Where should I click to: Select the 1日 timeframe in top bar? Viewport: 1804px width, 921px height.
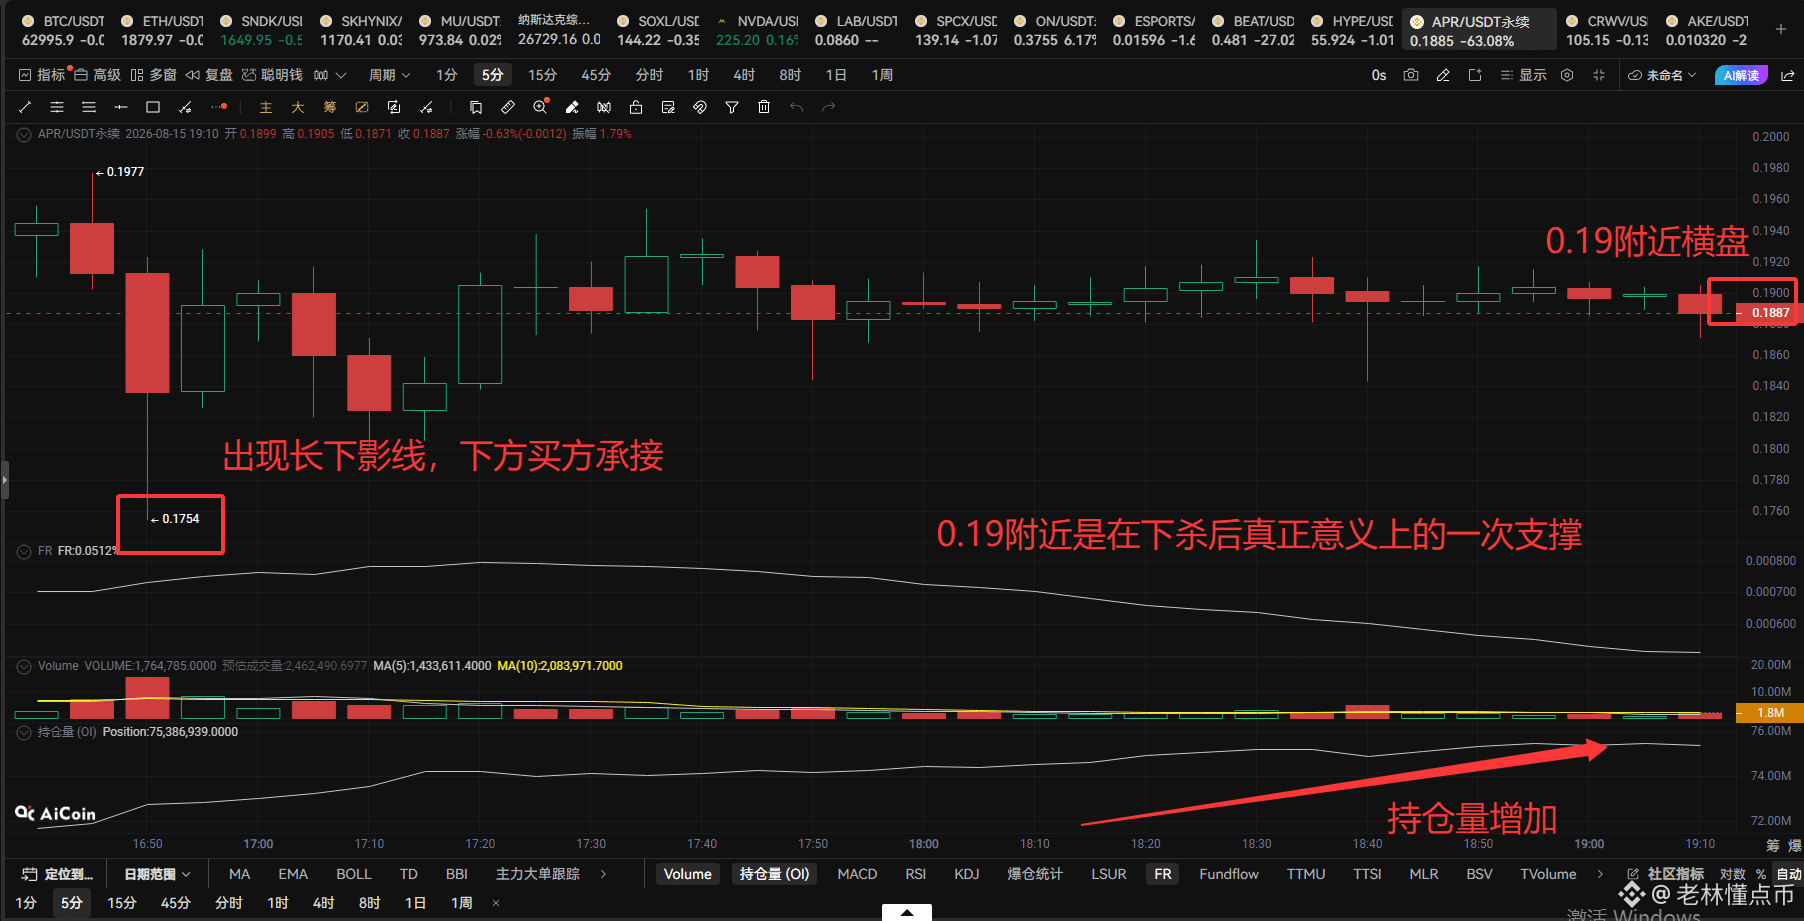coord(836,75)
